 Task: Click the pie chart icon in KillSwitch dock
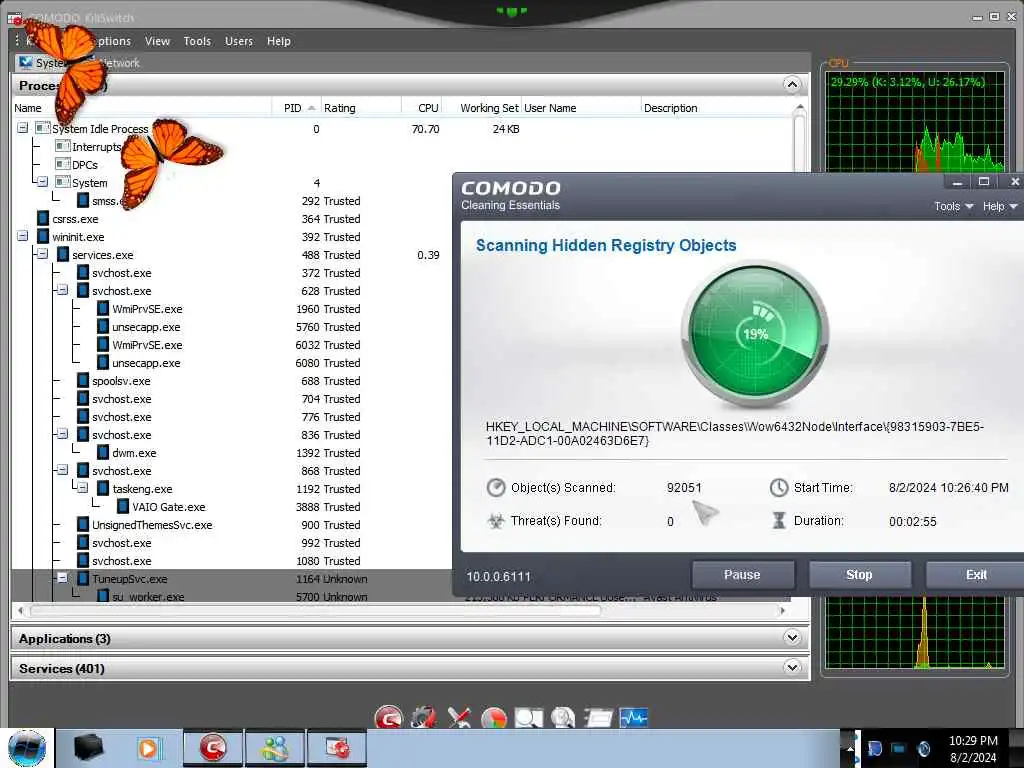[494, 718]
